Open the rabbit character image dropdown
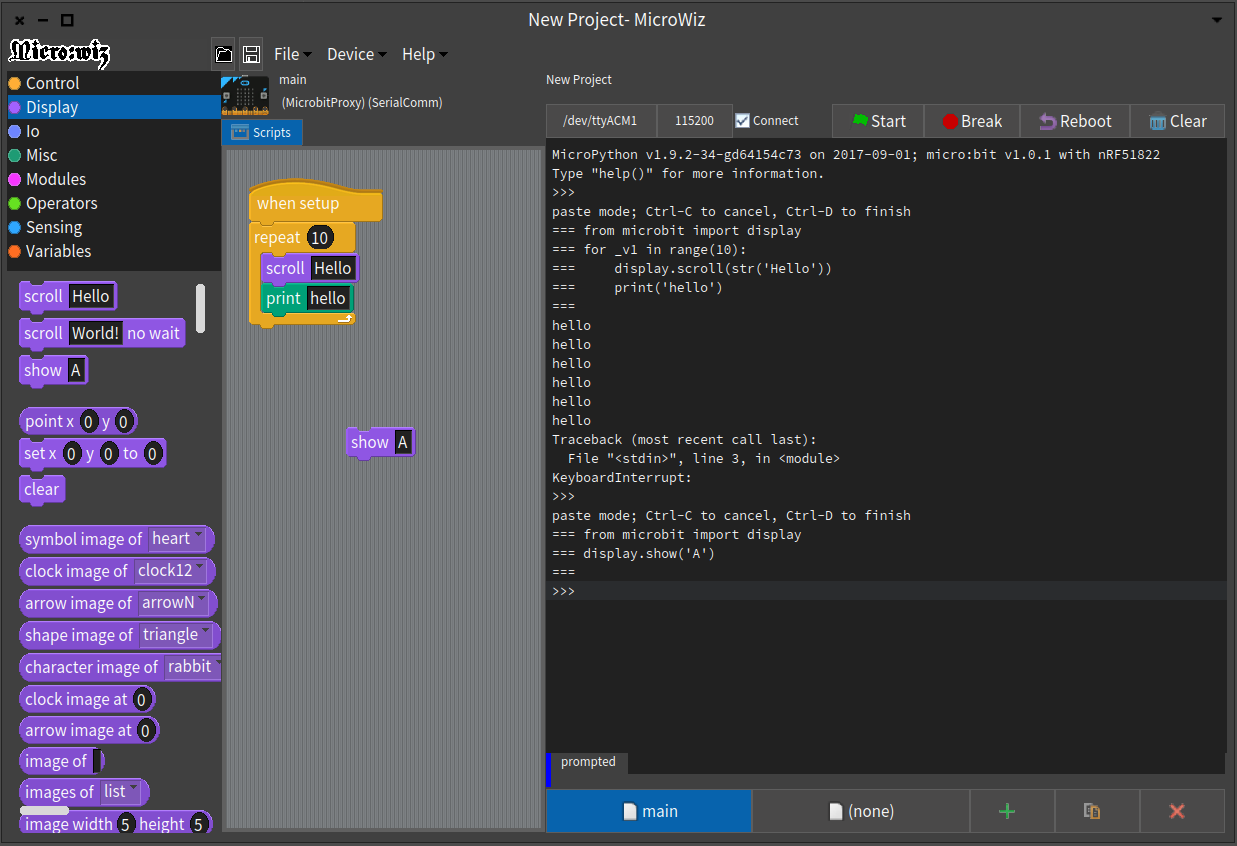 (192, 667)
